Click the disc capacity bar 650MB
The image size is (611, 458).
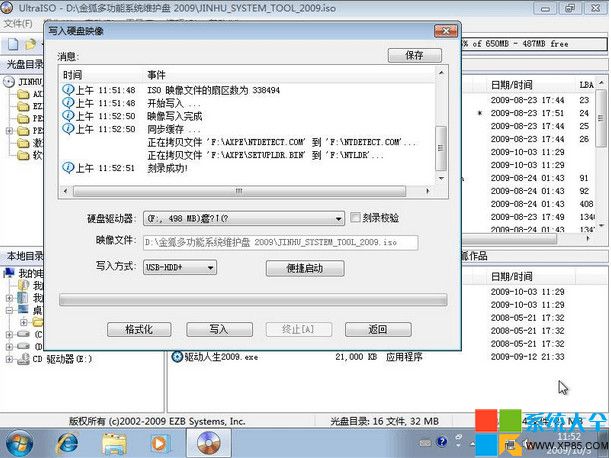533,44
